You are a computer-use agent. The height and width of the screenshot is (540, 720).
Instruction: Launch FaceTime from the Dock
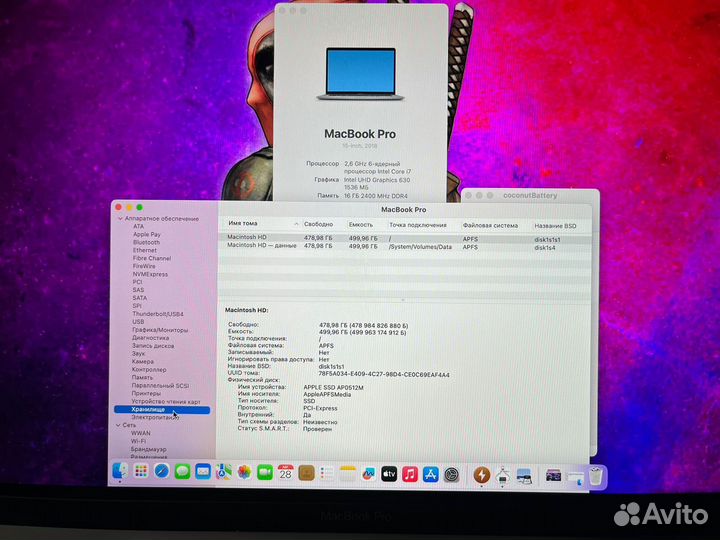[265, 472]
